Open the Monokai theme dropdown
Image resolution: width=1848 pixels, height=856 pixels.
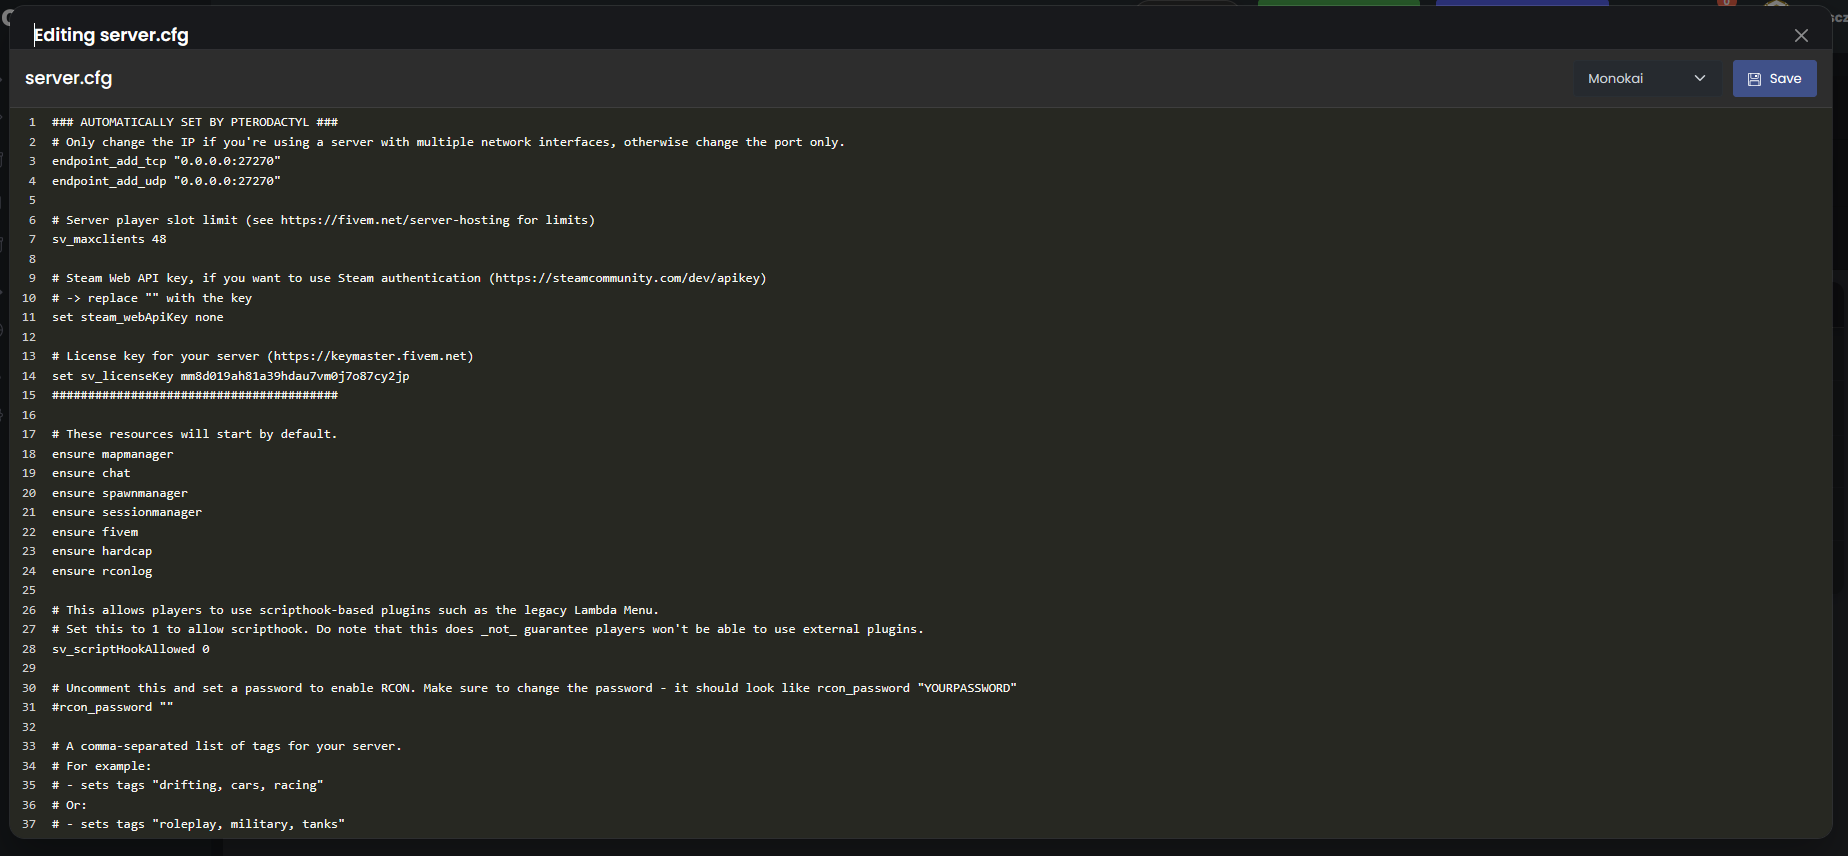pos(1646,79)
